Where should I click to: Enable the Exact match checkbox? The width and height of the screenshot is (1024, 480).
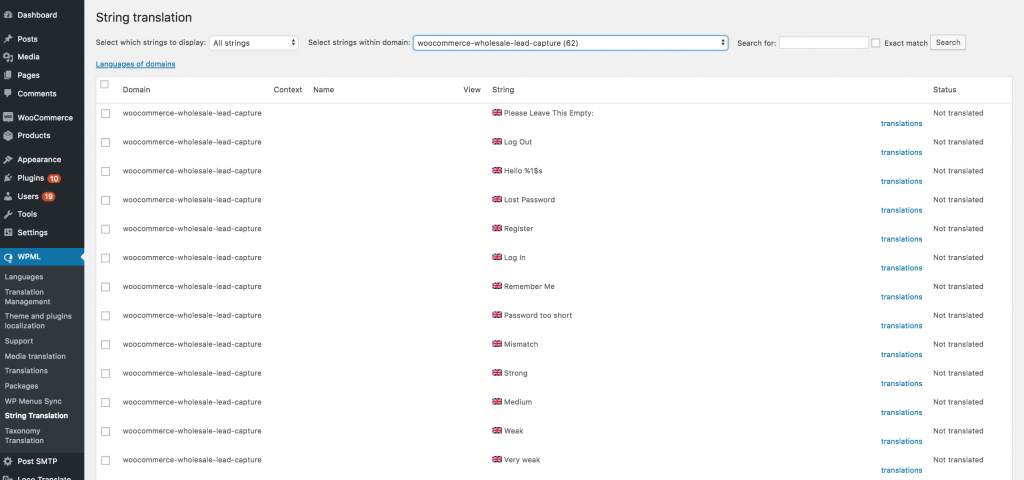876,43
